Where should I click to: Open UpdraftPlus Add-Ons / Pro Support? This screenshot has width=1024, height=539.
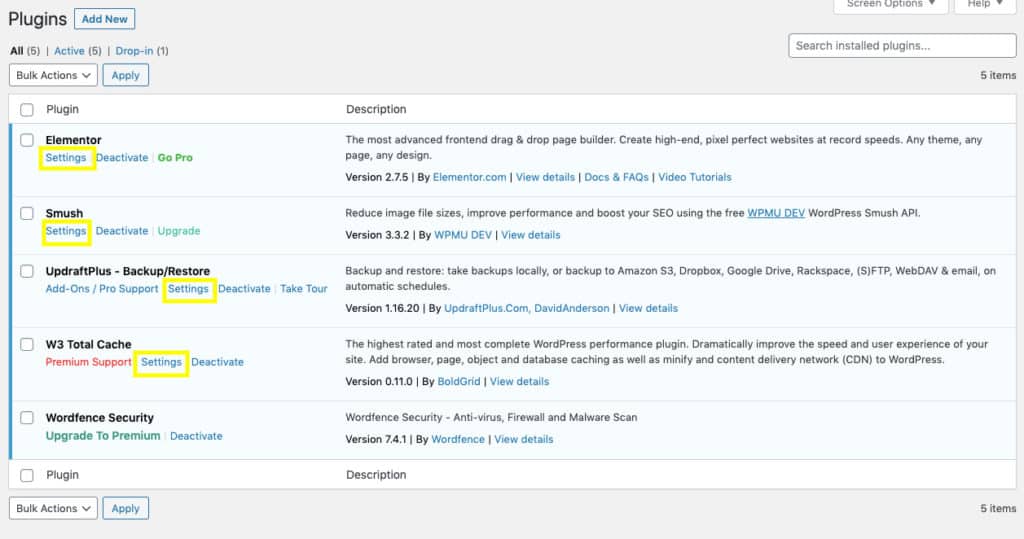point(102,288)
